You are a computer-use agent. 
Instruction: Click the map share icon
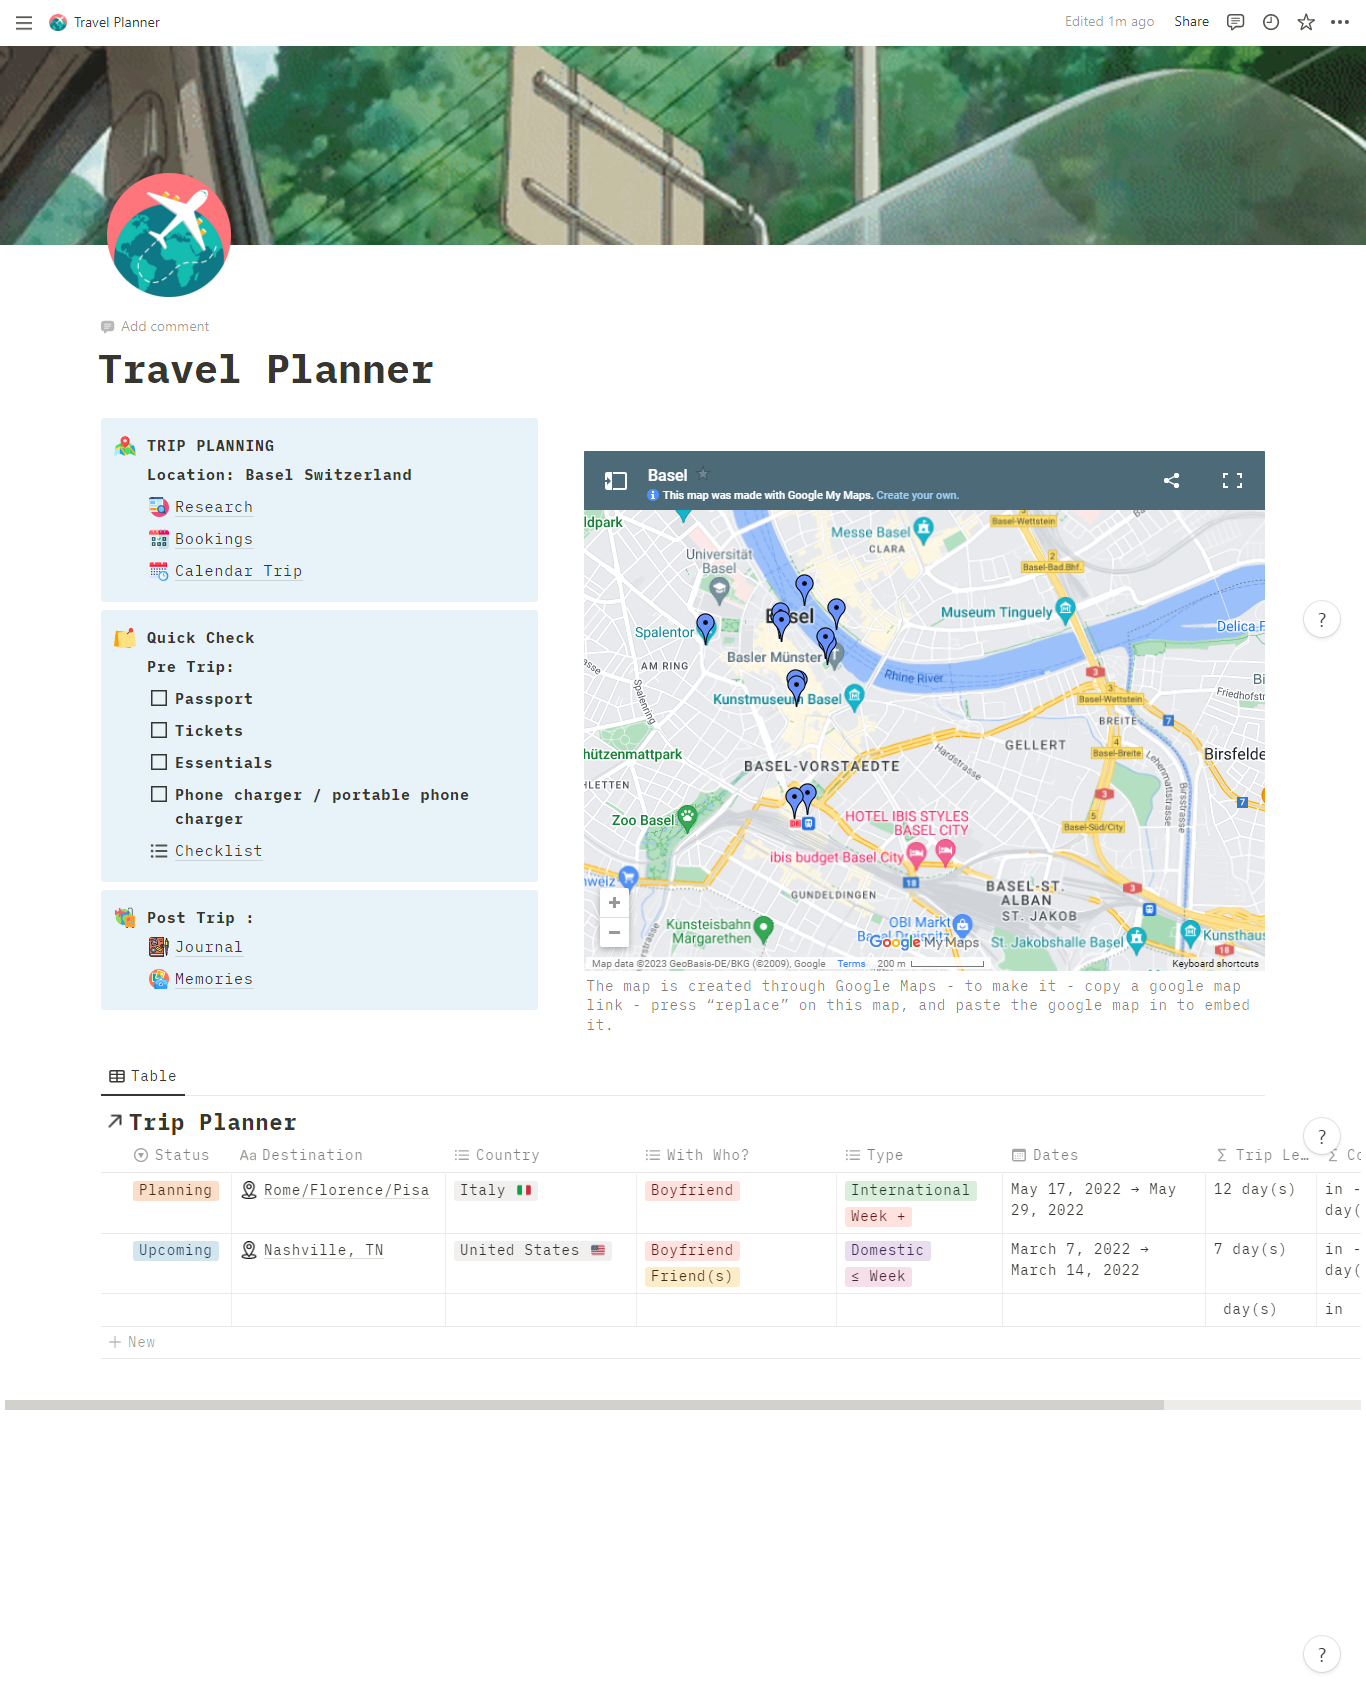click(1172, 481)
